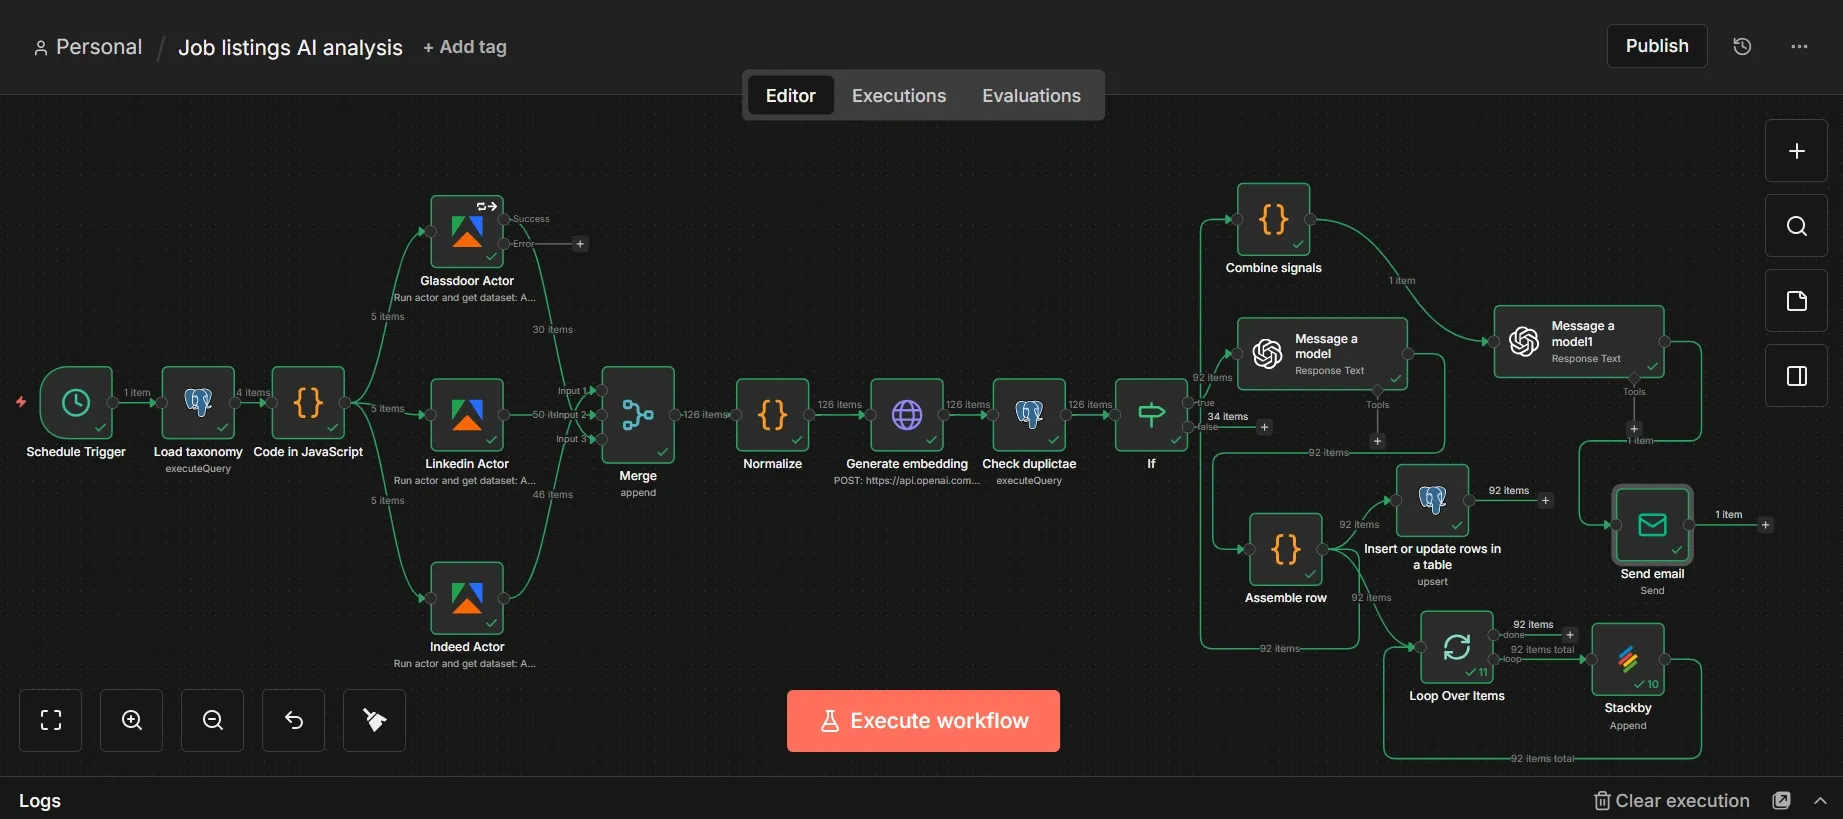Open the Generate embedding HTTP node
Image resolution: width=1843 pixels, height=819 pixels.
tap(907, 414)
